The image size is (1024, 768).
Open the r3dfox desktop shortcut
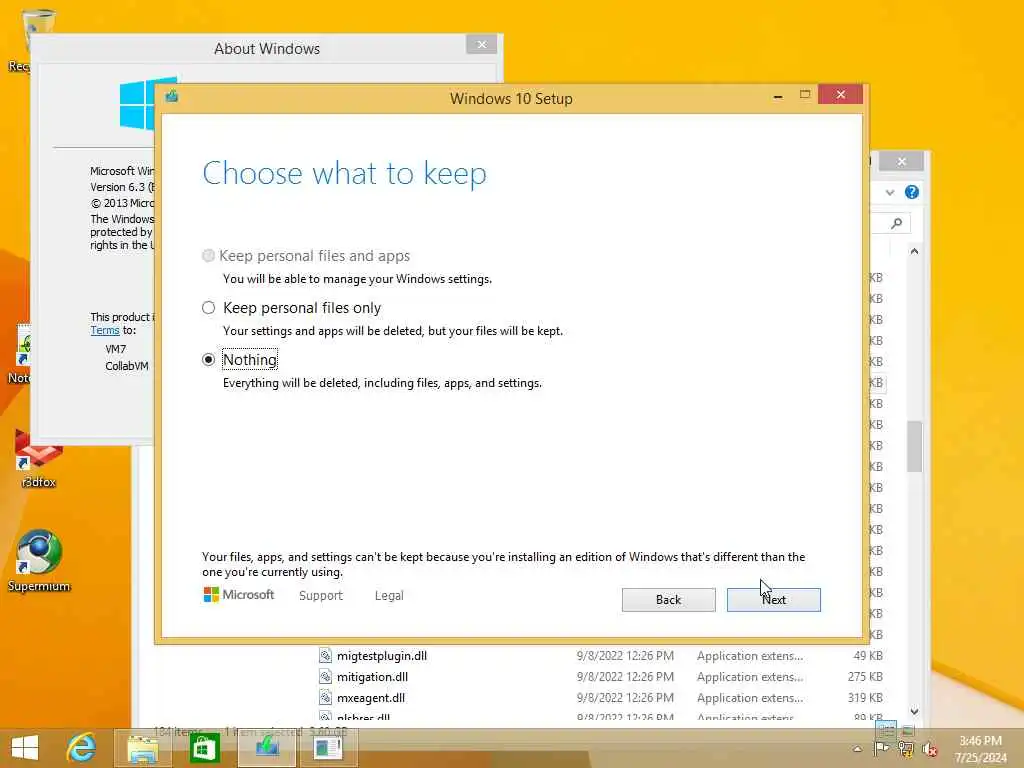(x=38, y=458)
